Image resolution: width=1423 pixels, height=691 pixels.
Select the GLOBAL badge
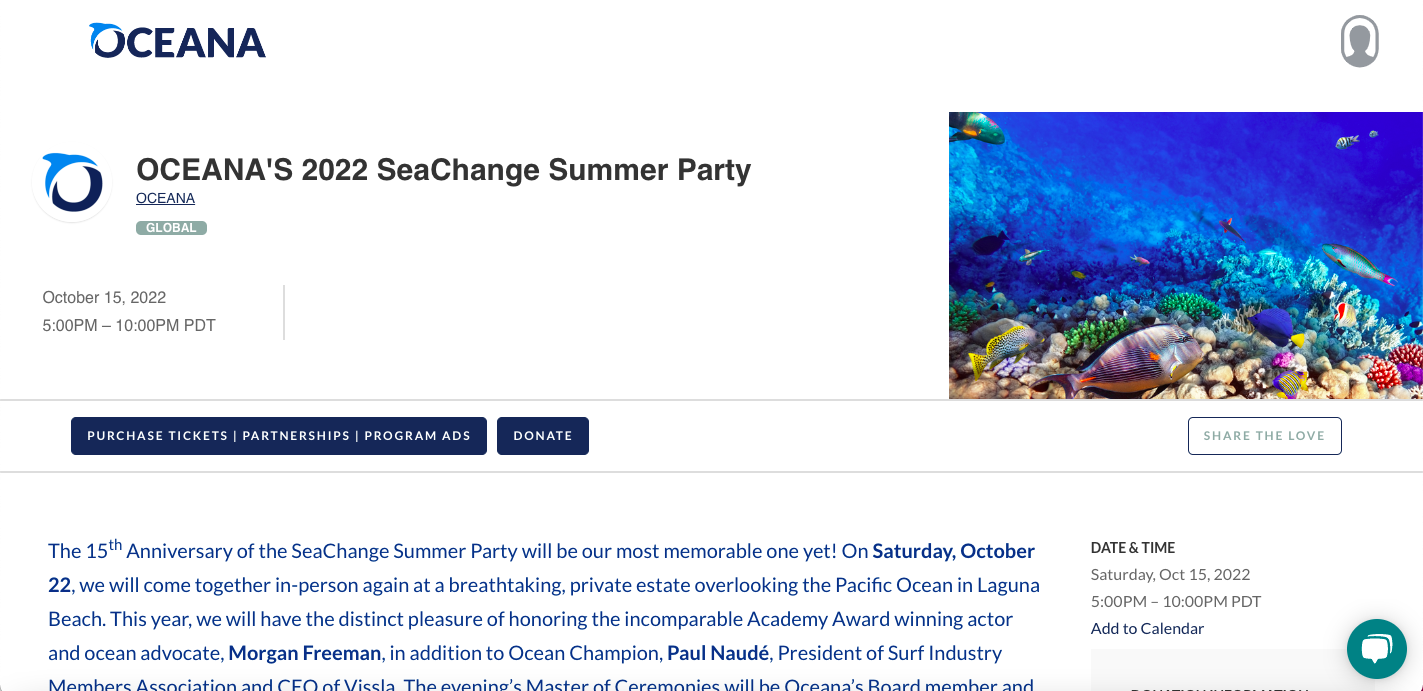[x=171, y=228]
